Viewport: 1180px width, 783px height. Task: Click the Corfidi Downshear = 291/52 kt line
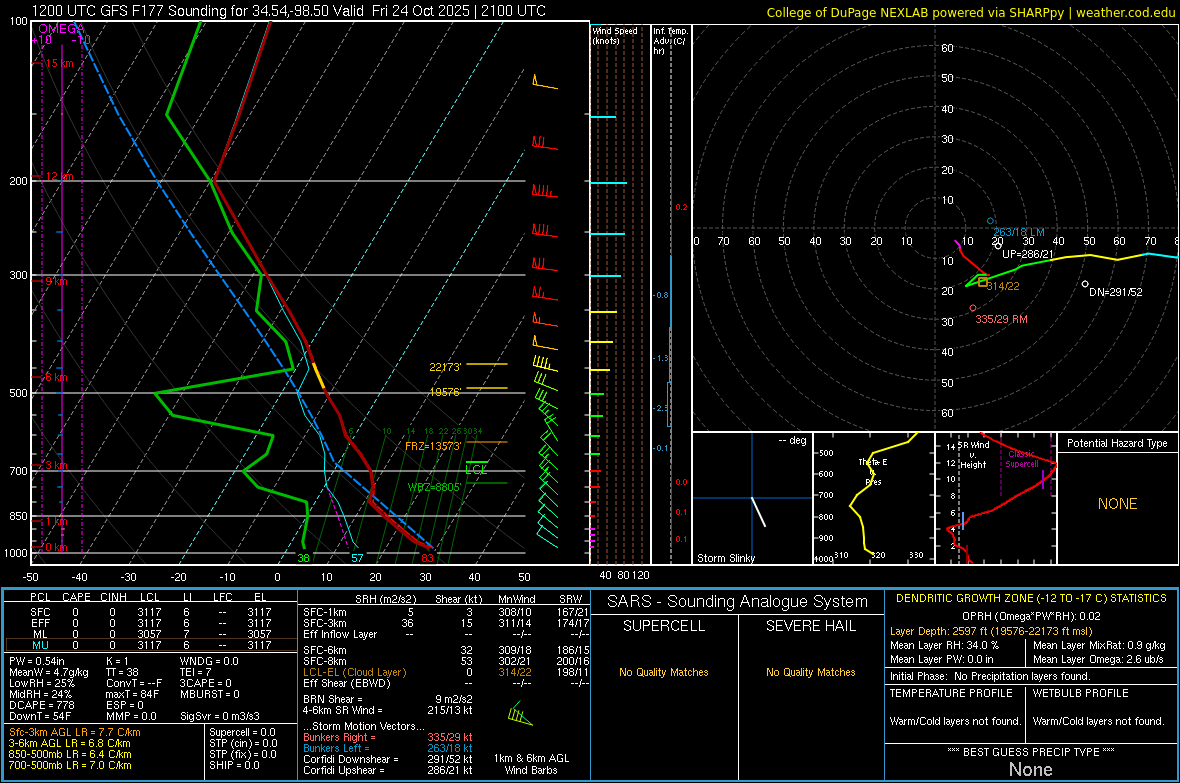[x=388, y=759]
